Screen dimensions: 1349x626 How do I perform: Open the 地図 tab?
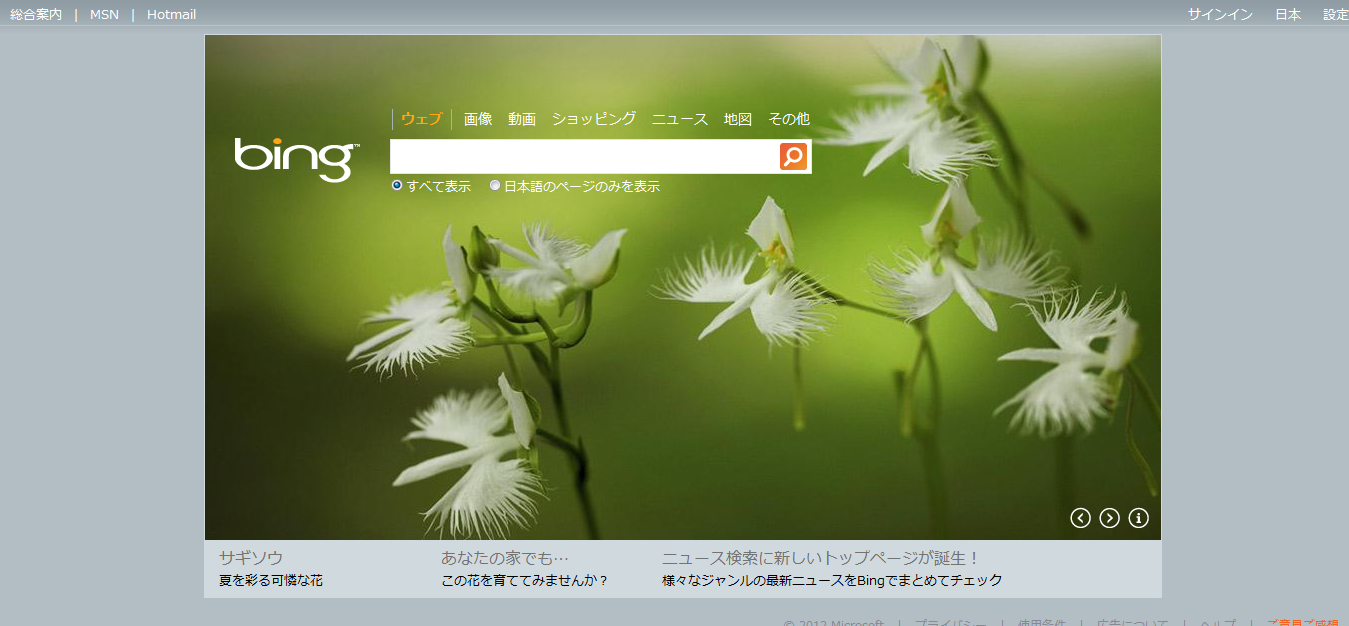coord(737,119)
